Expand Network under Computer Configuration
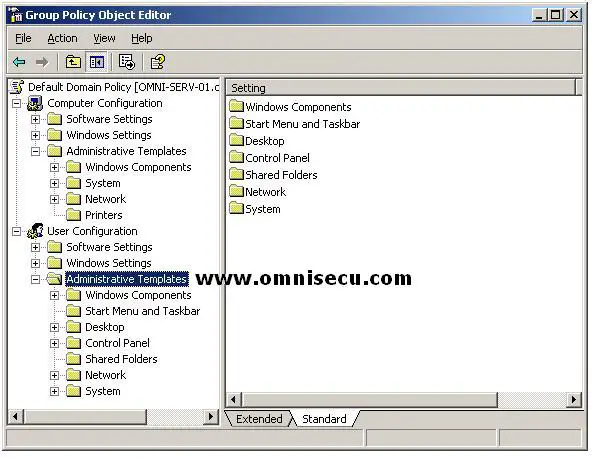 tap(54, 199)
